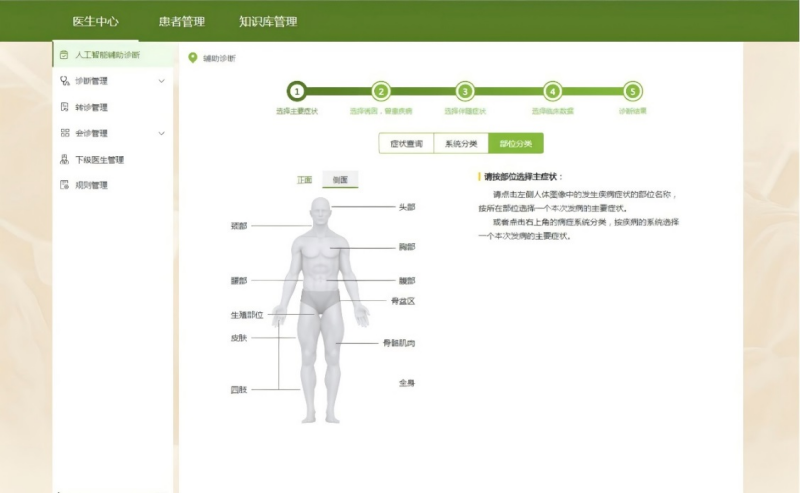Click step 3 circle 选择伴随症状

465,92
